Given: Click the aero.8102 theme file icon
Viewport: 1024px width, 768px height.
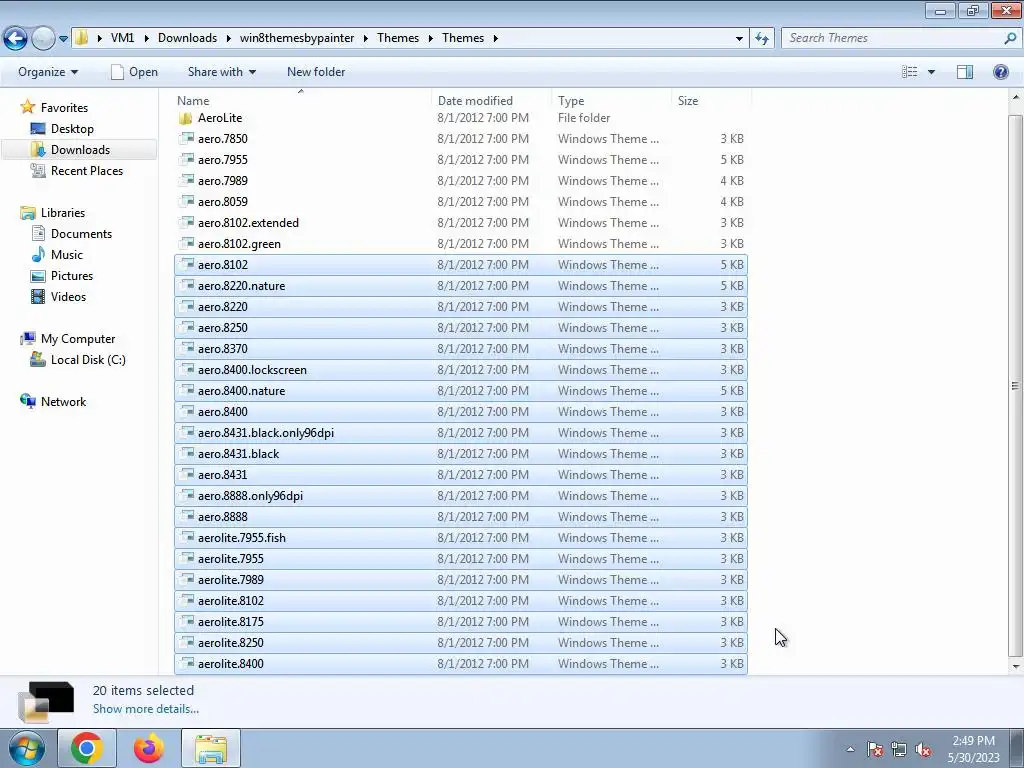Looking at the screenshot, I should pos(186,264).
